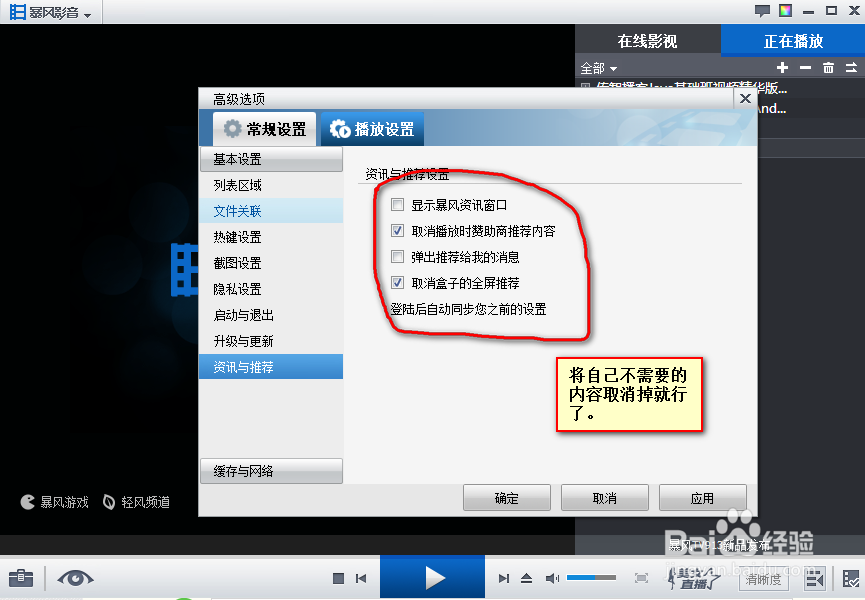Stop playback with the square stop button

point(338,578)
